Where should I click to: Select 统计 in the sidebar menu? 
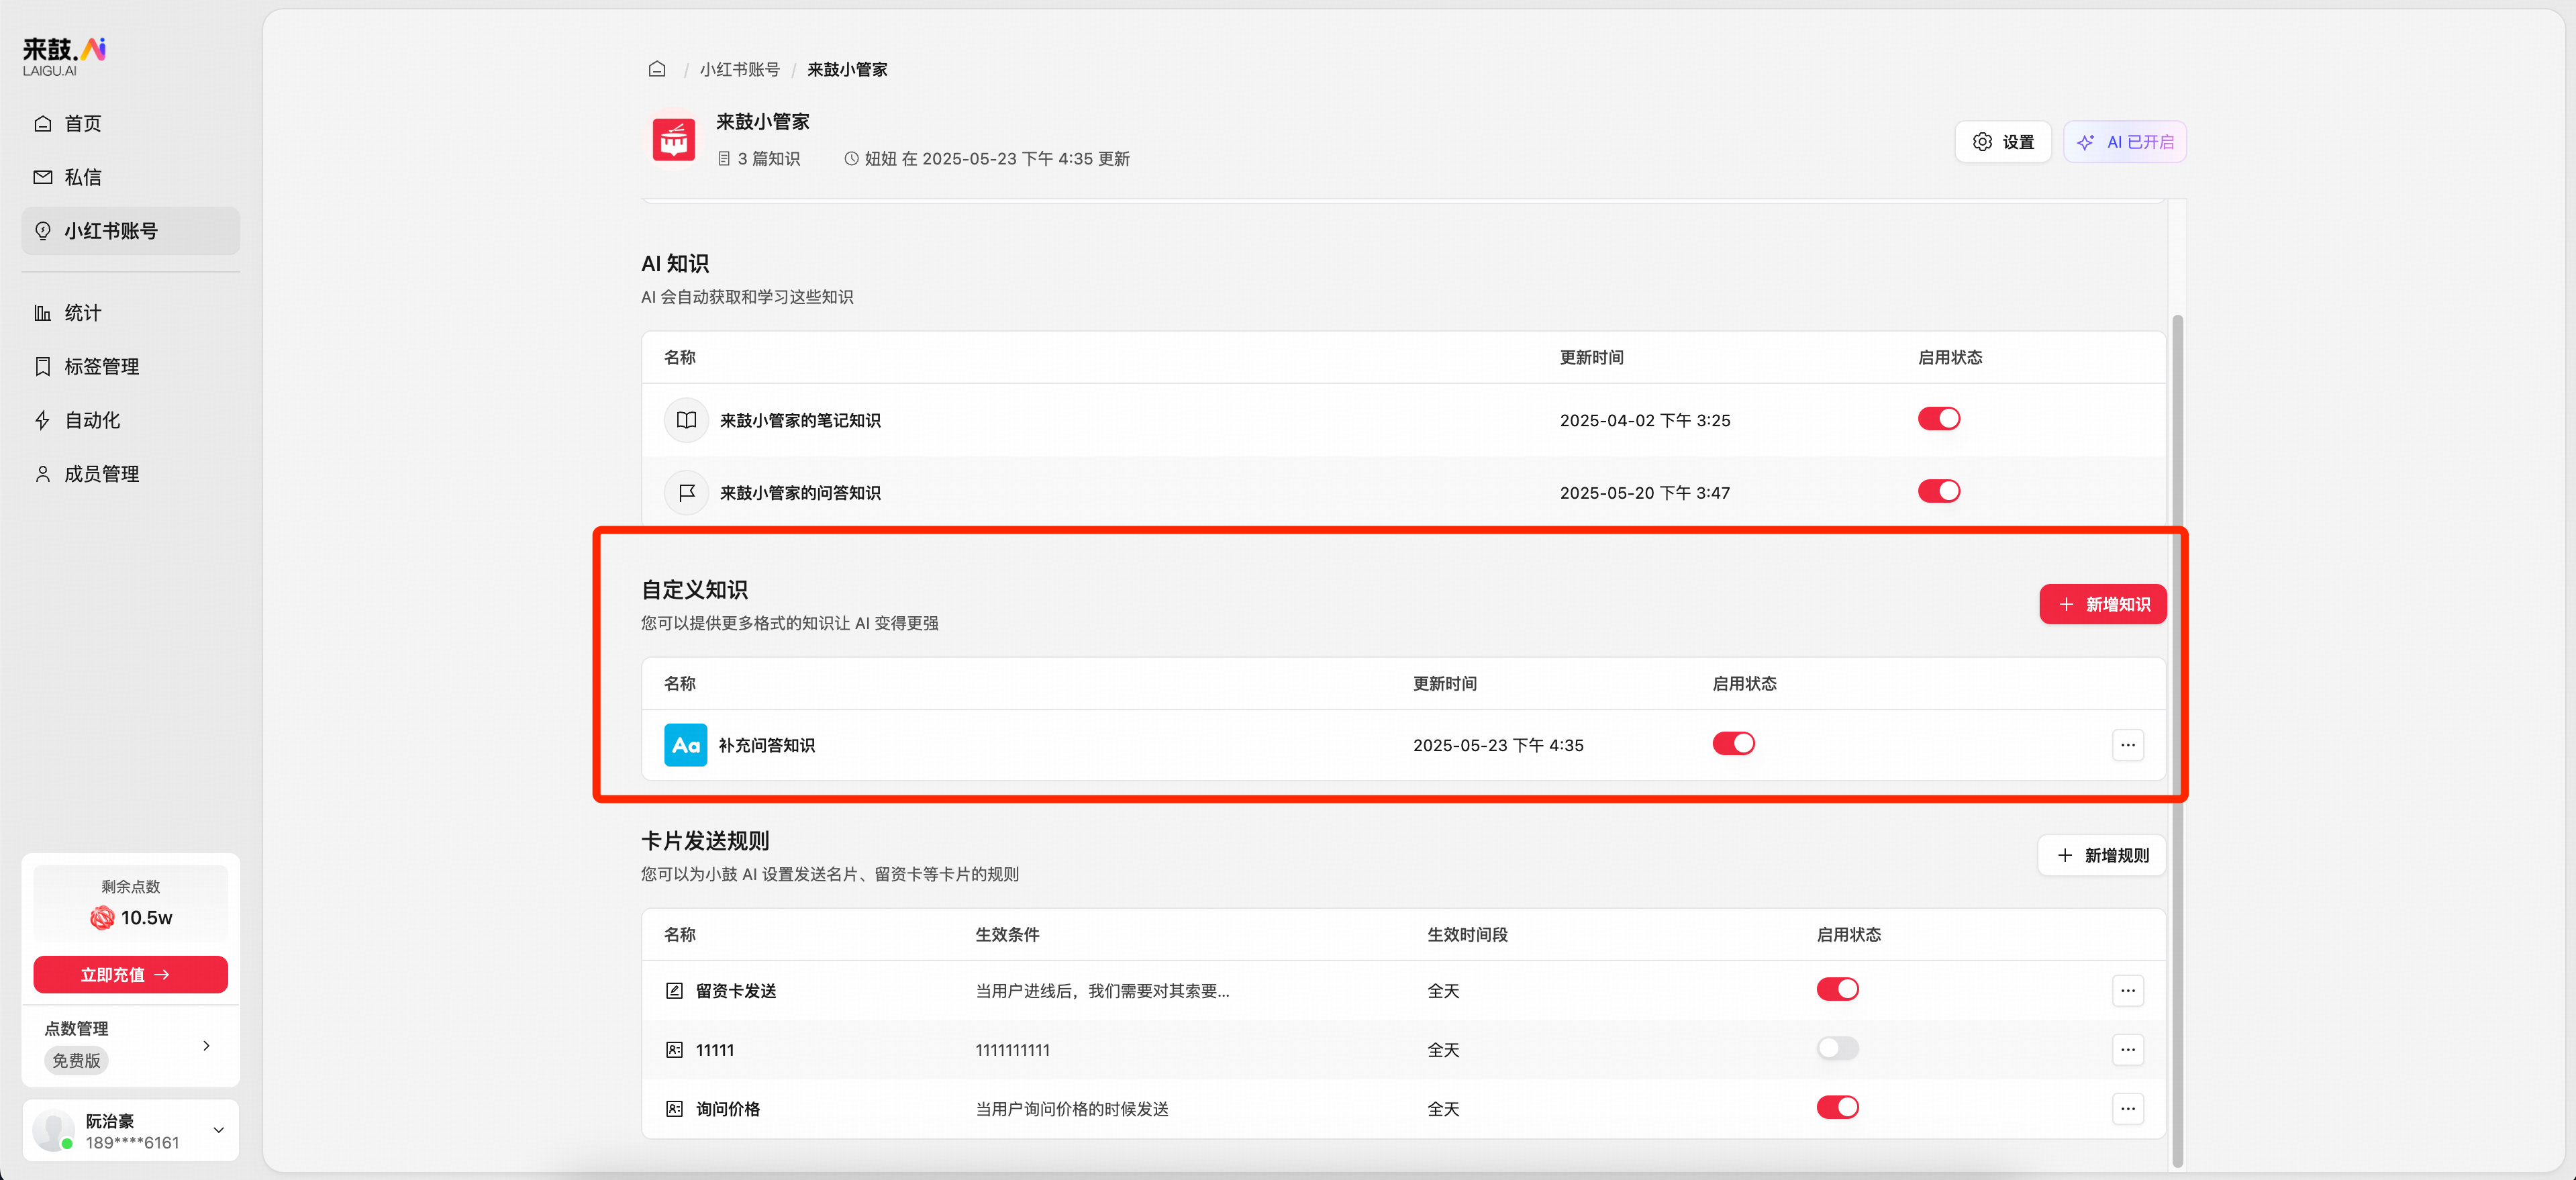coord(84,312)
